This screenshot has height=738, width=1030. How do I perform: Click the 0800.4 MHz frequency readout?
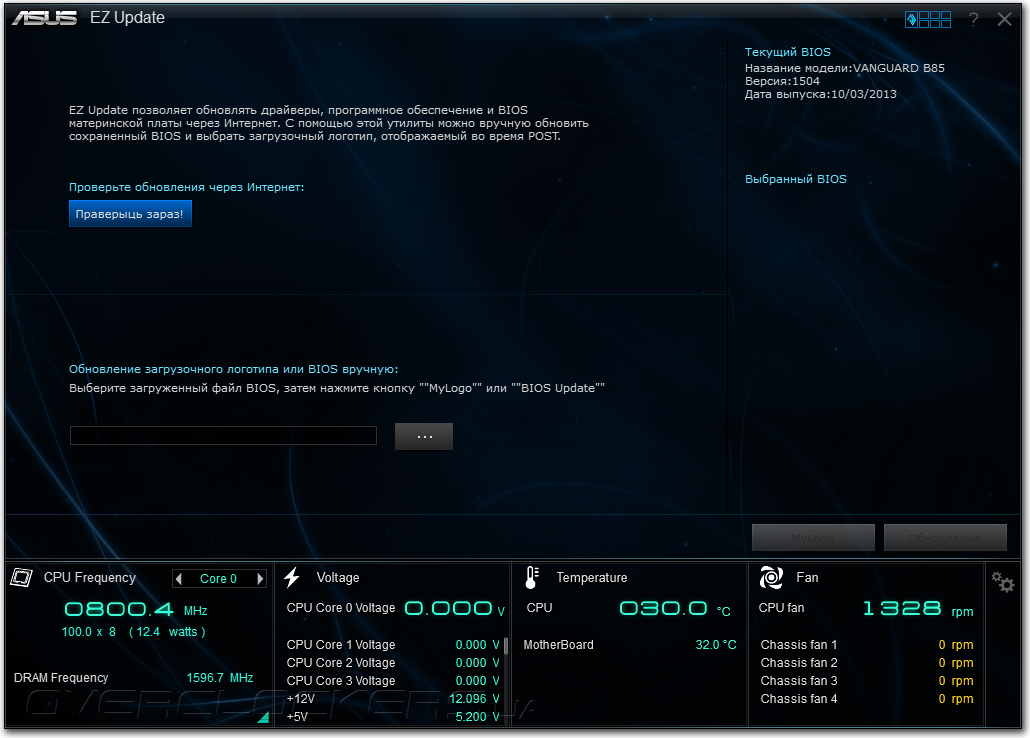[136, 609]
